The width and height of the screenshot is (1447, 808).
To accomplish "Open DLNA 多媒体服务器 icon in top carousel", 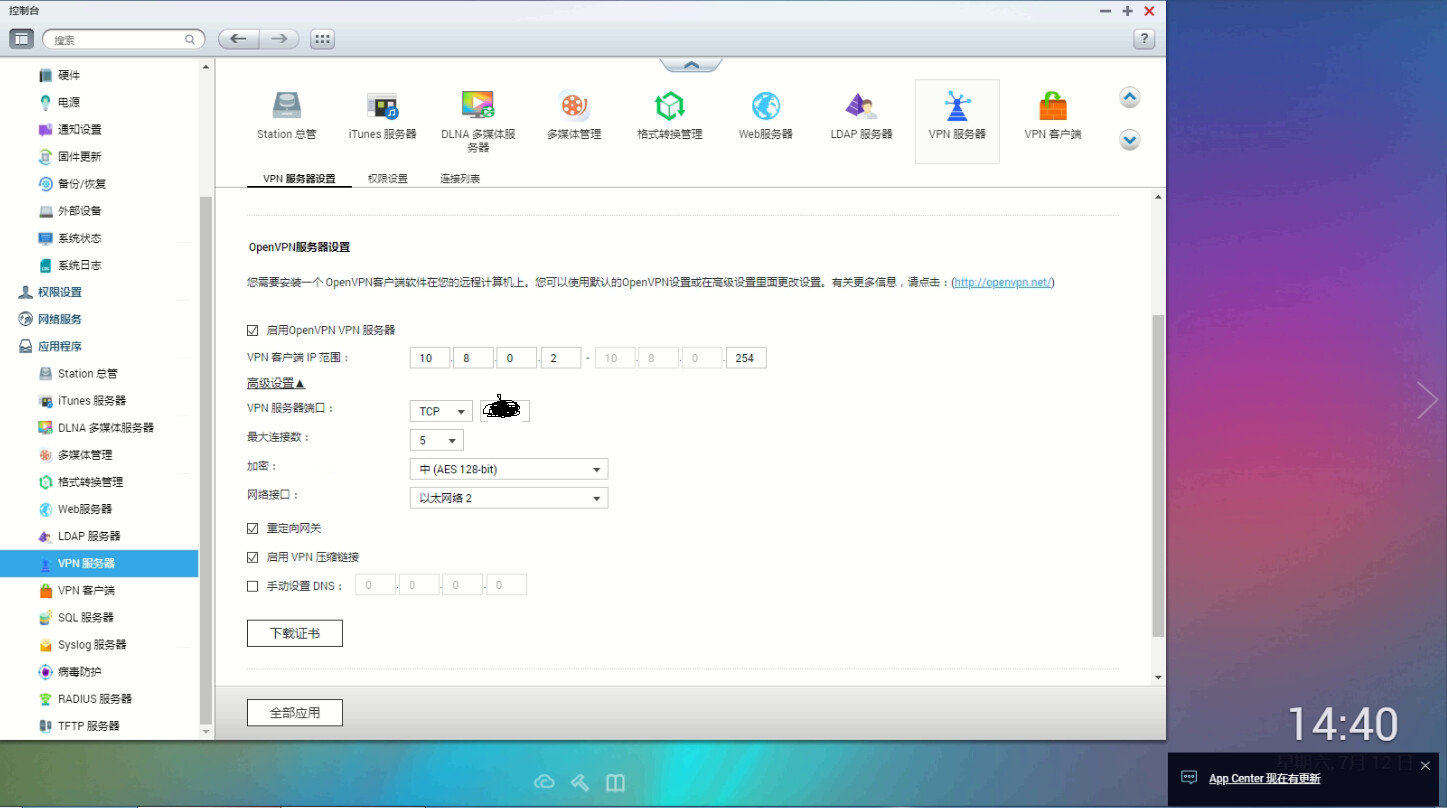I will 478,105.
